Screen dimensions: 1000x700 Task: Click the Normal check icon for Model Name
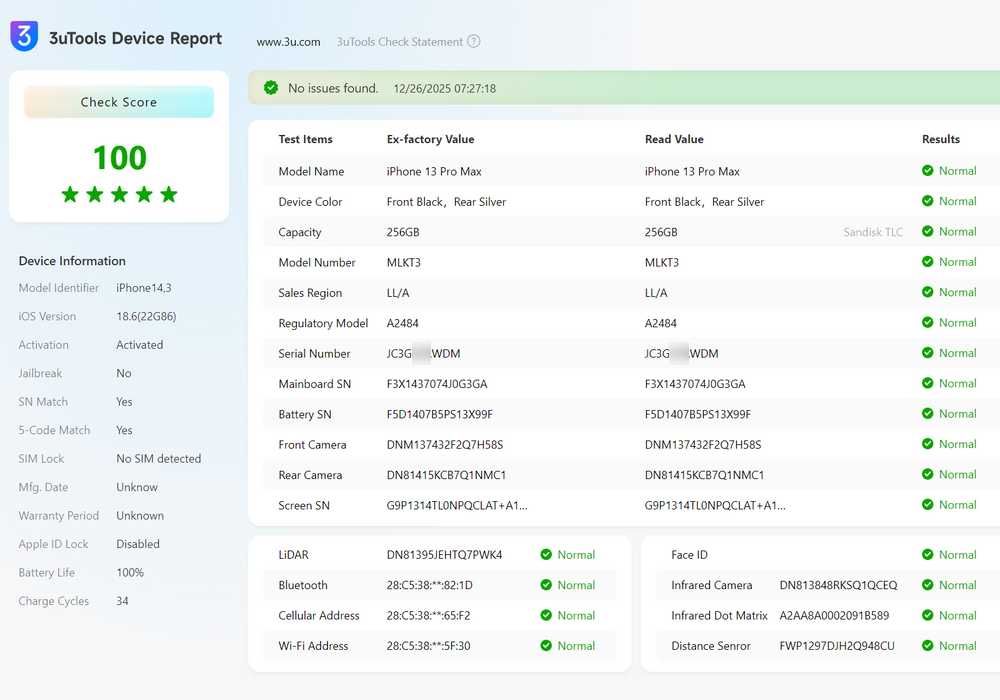[928, 171]
